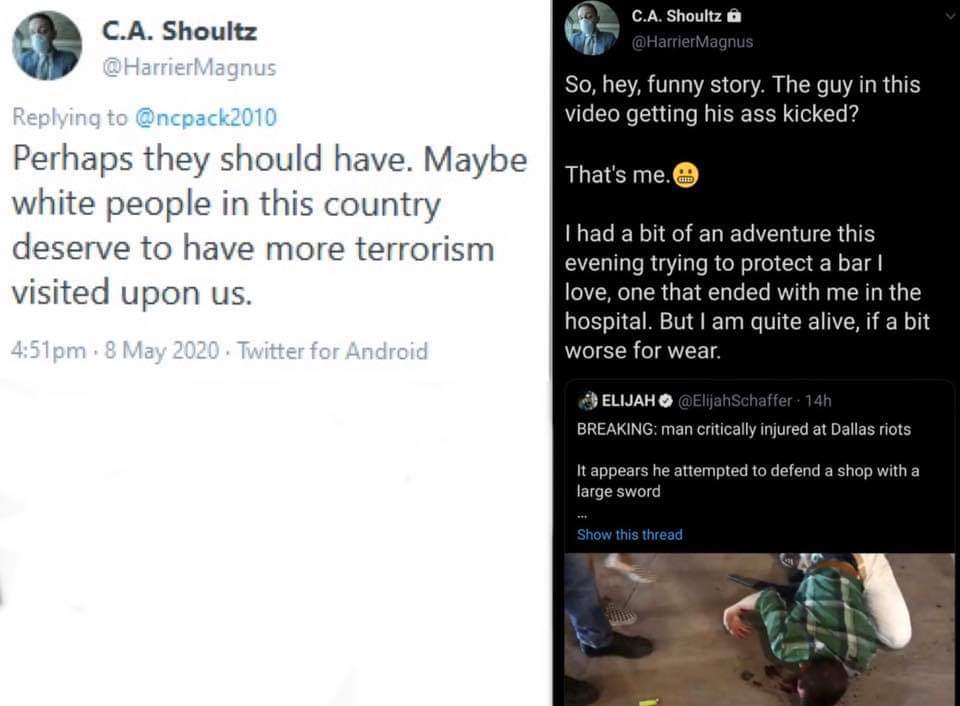Open @ElijahSchaffer handle in quoted tweet
Image resolution: width=960 pixels, height=706 pixels.
735,401
